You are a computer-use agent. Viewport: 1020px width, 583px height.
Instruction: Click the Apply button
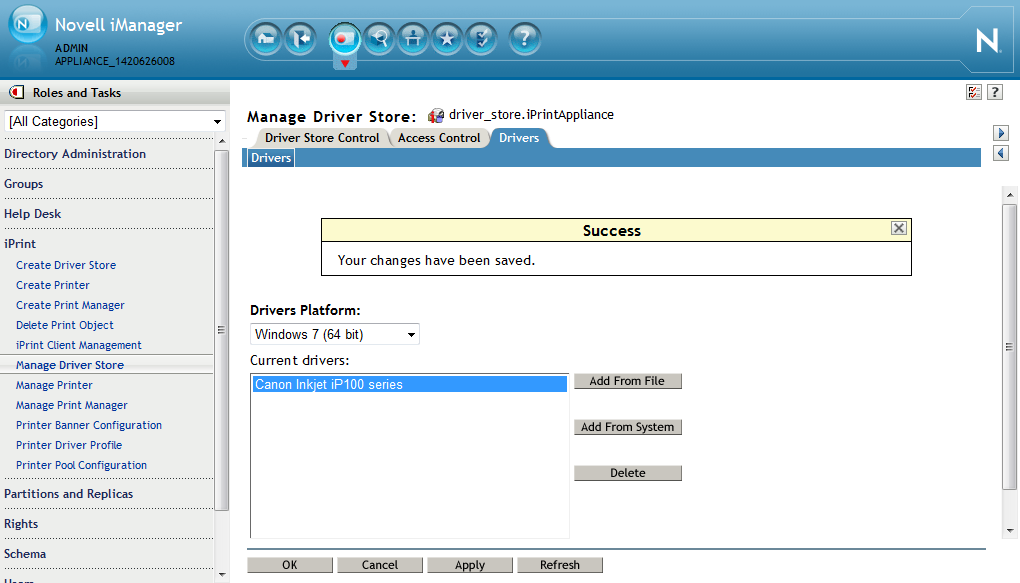point(470,565)
